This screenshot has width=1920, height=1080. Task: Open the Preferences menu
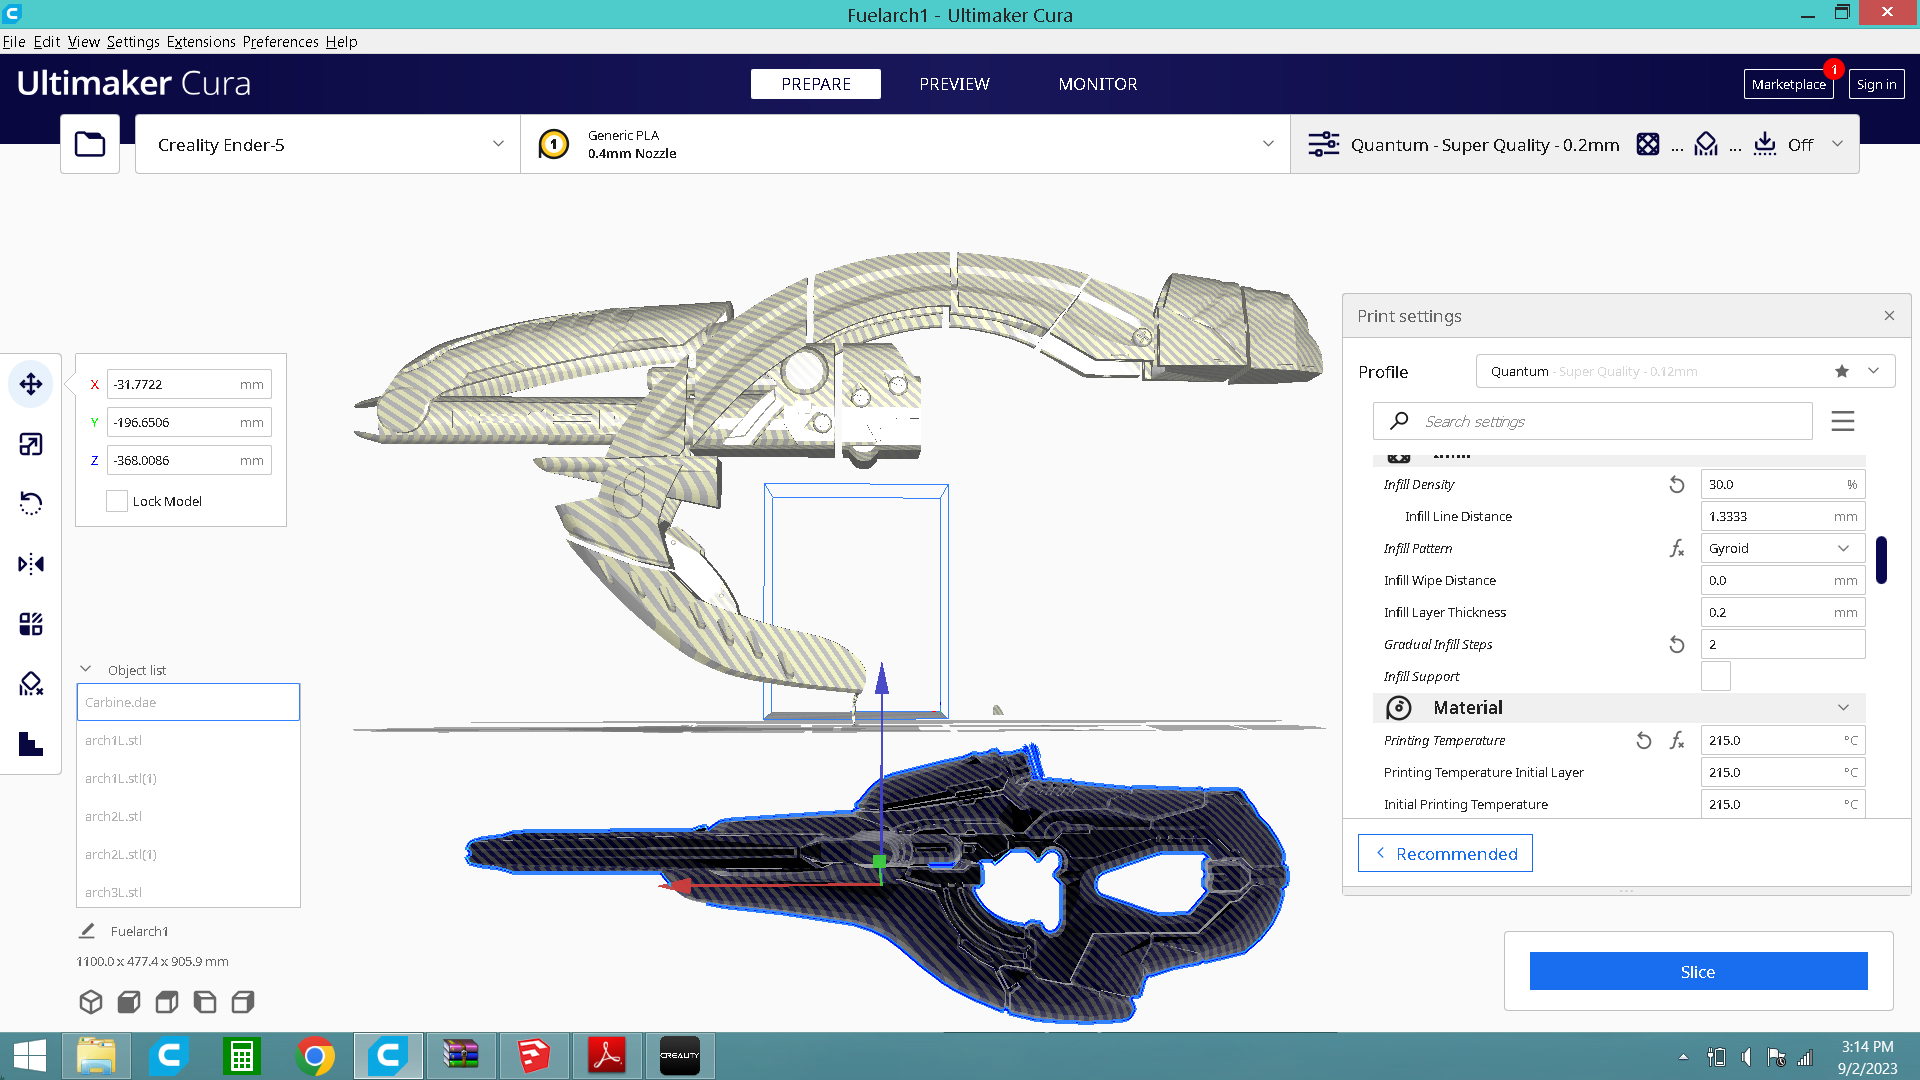click(280, 42)
